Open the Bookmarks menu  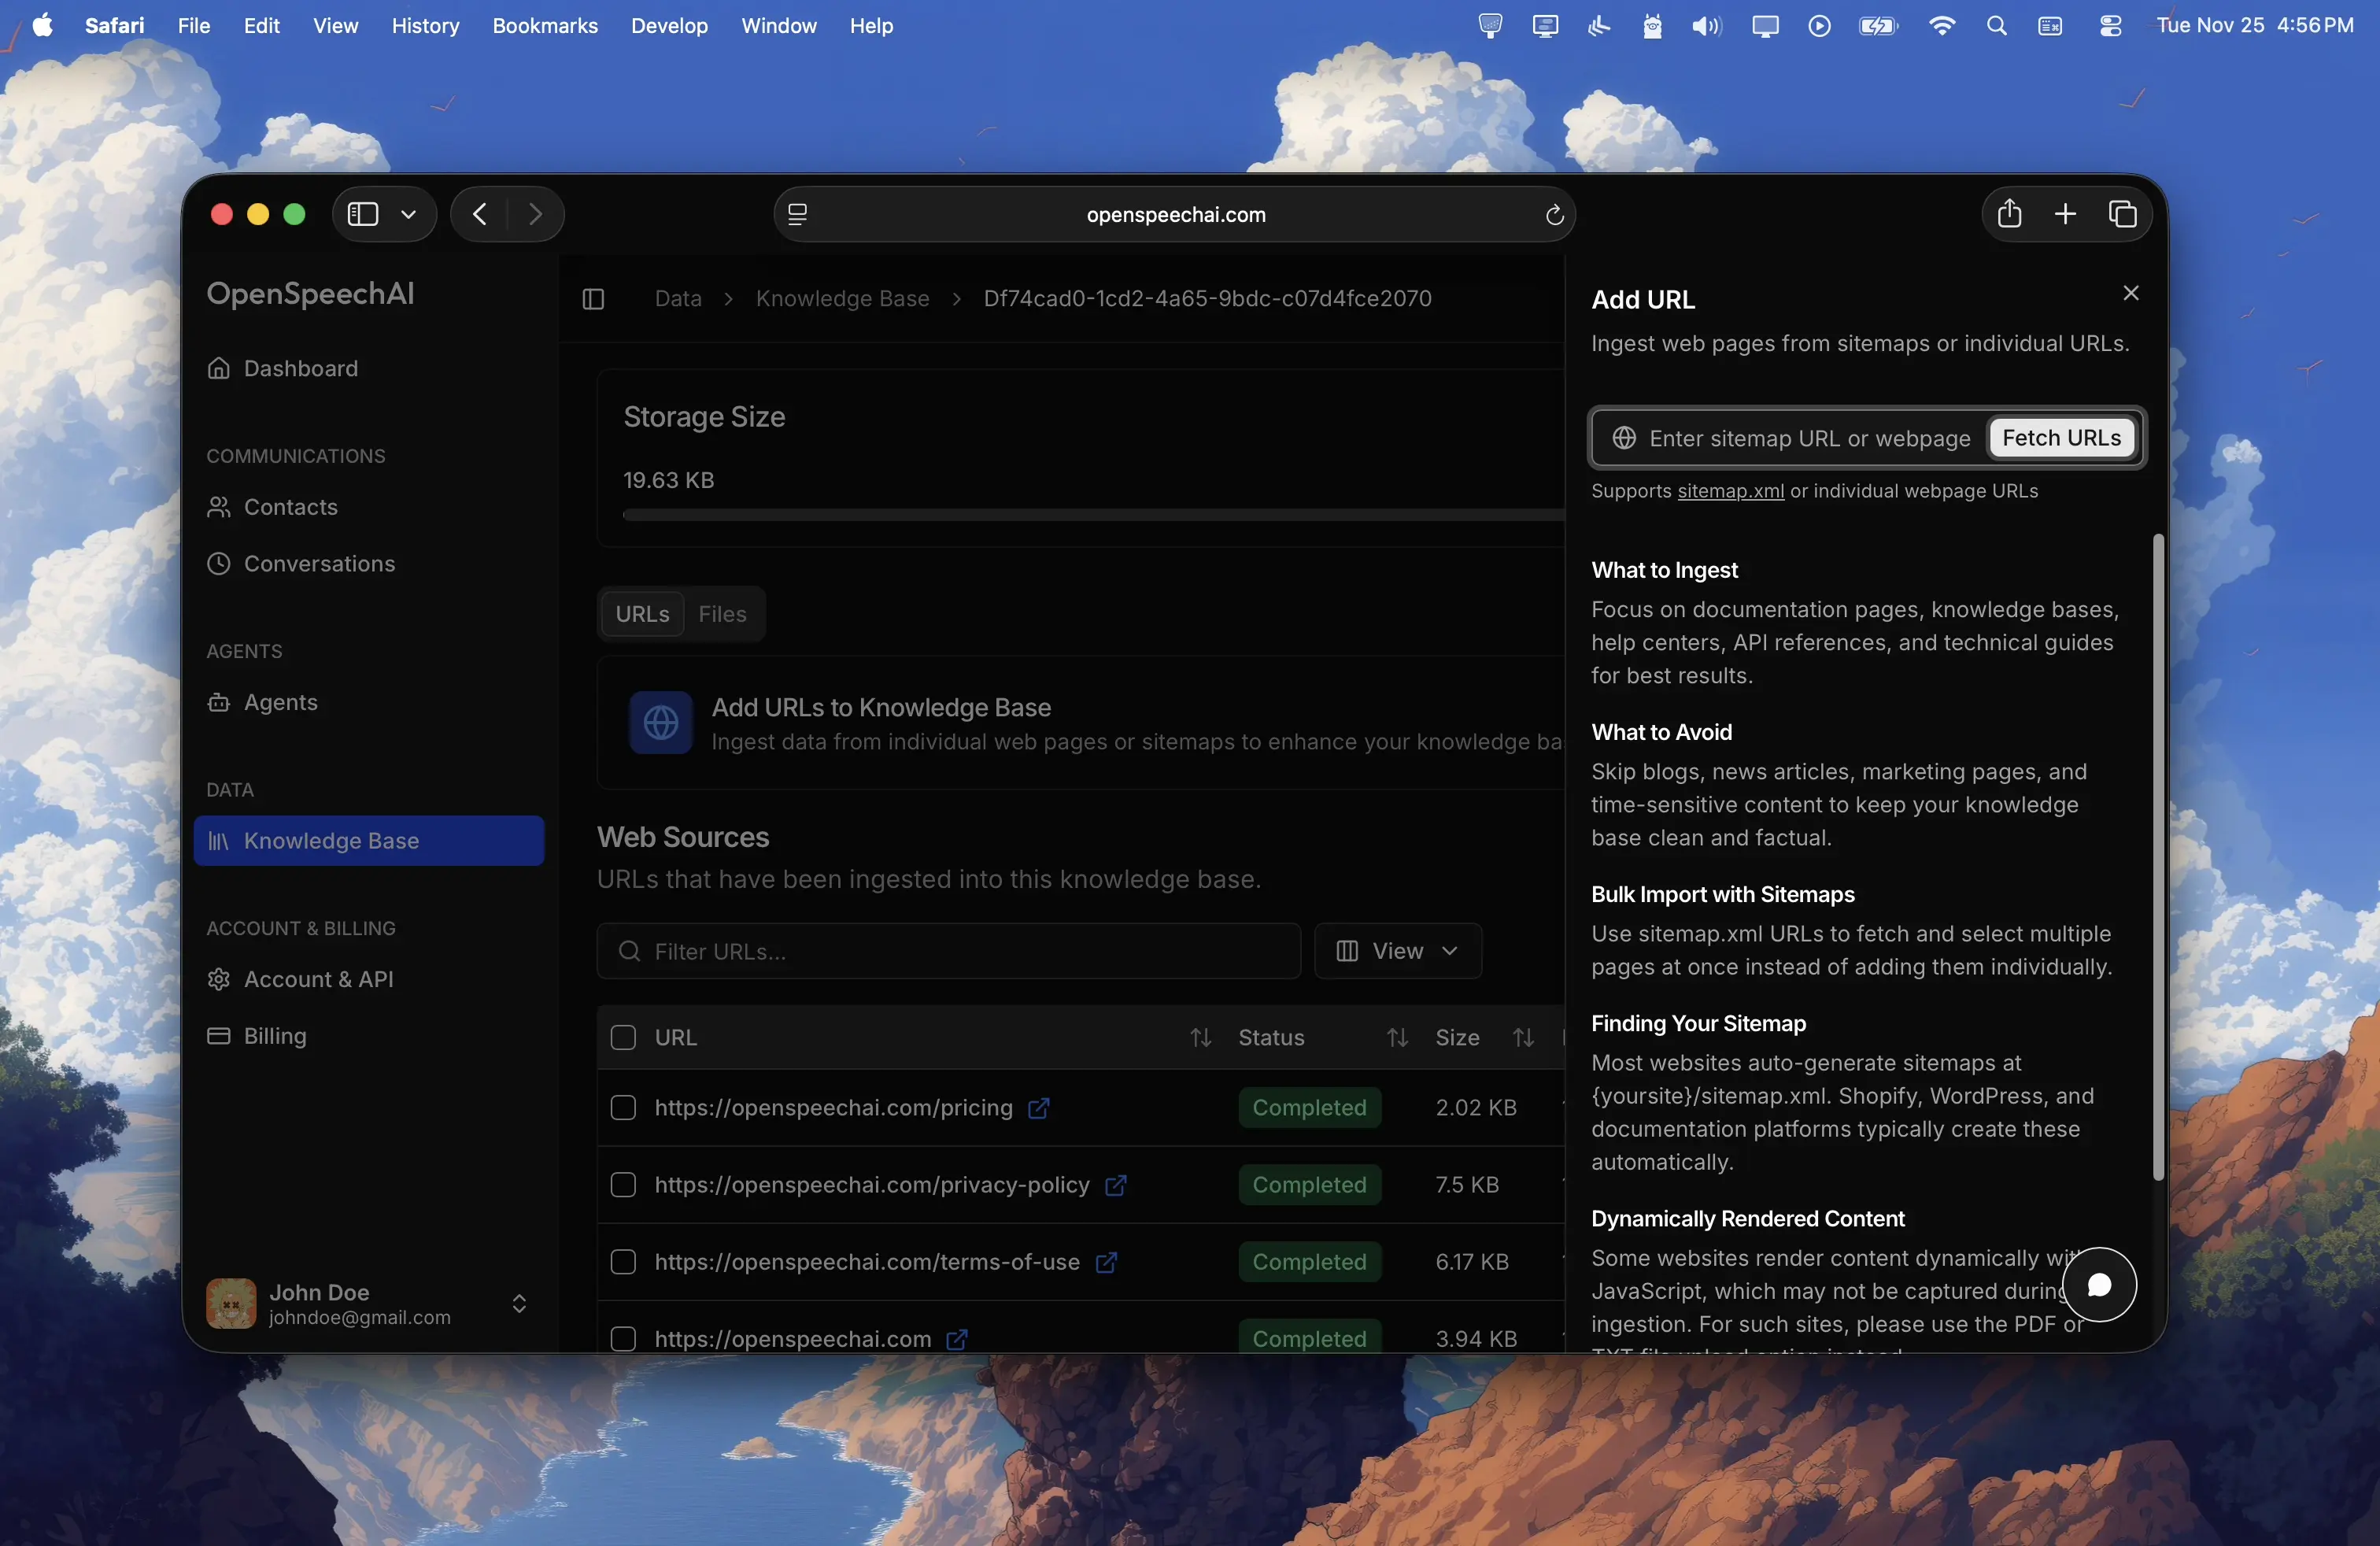click(545, 26)
